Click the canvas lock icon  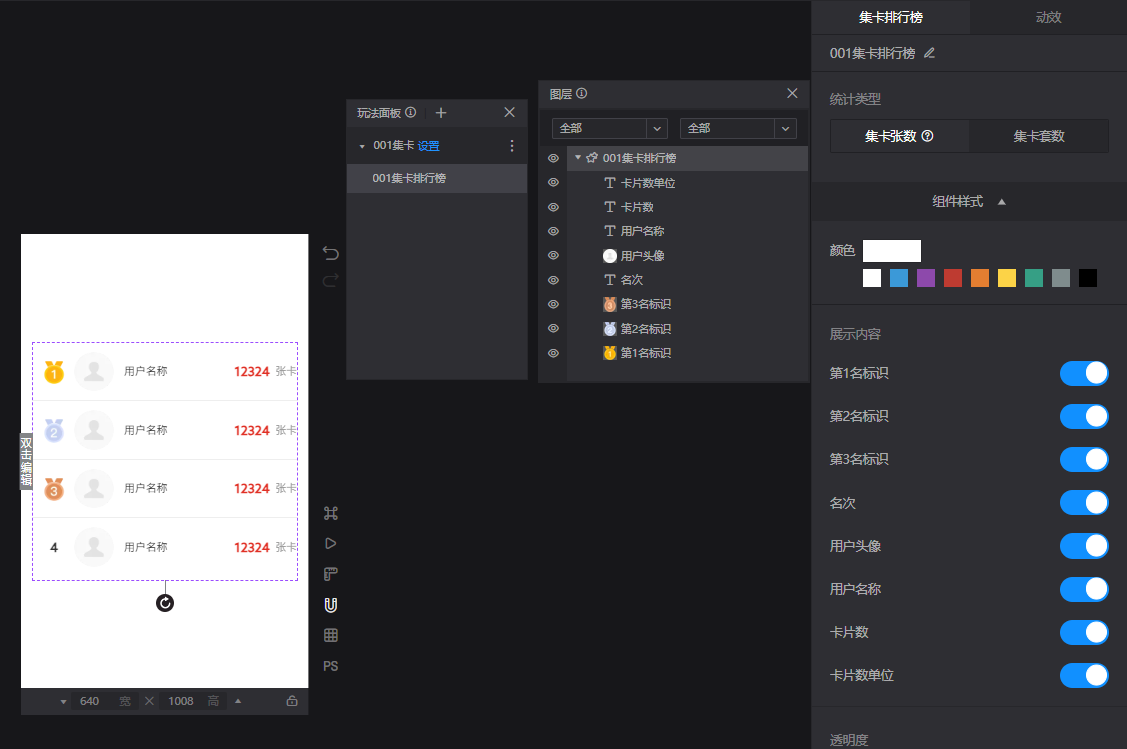coord(292,701)
